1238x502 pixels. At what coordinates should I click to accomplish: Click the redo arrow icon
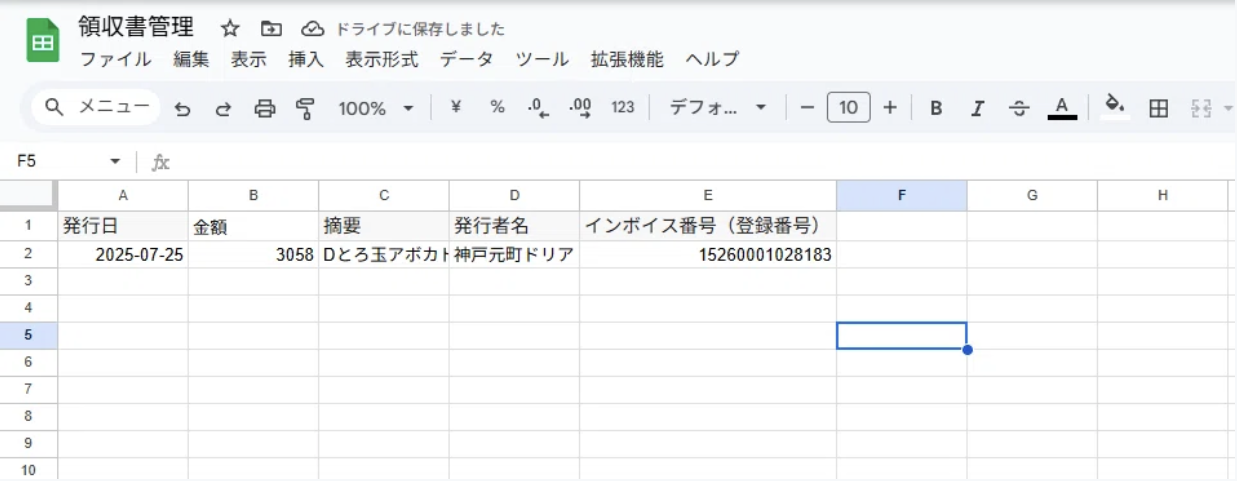[x=223, y=109]
